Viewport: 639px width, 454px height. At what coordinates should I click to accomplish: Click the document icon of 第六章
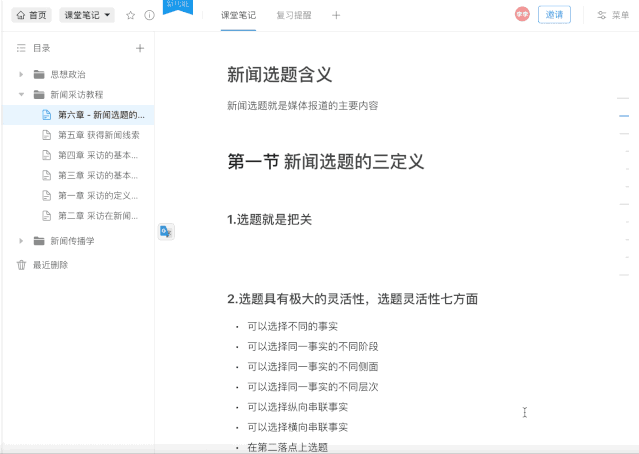pos(47,115)
